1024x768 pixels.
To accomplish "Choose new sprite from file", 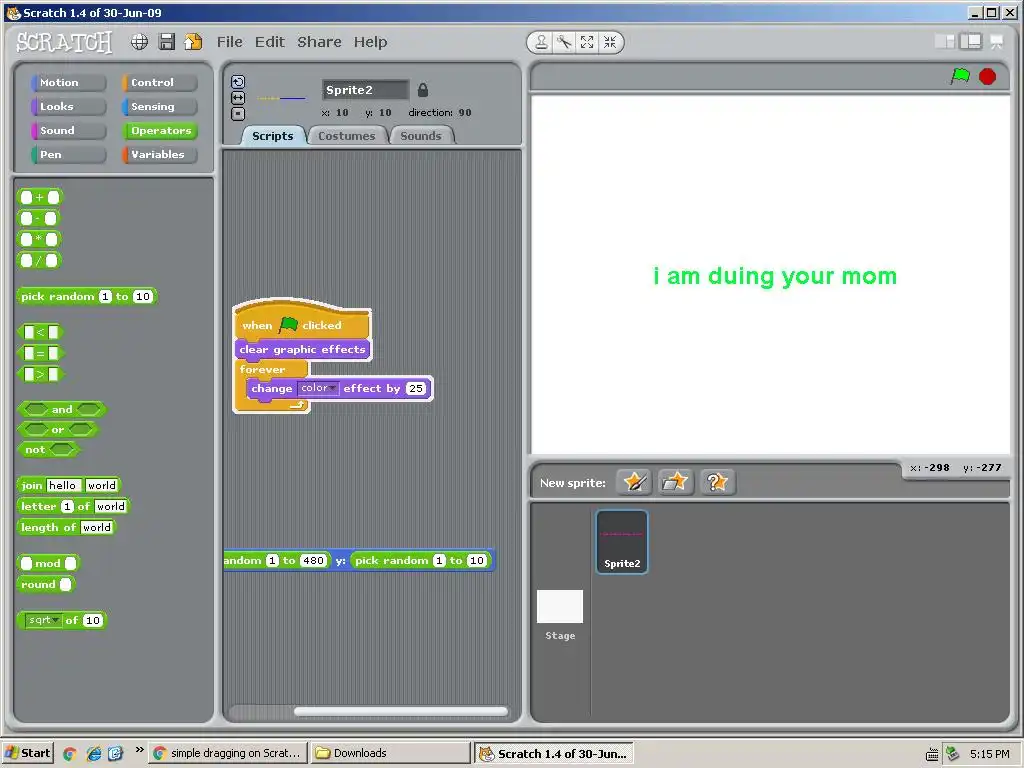I will tap(675, 482).
